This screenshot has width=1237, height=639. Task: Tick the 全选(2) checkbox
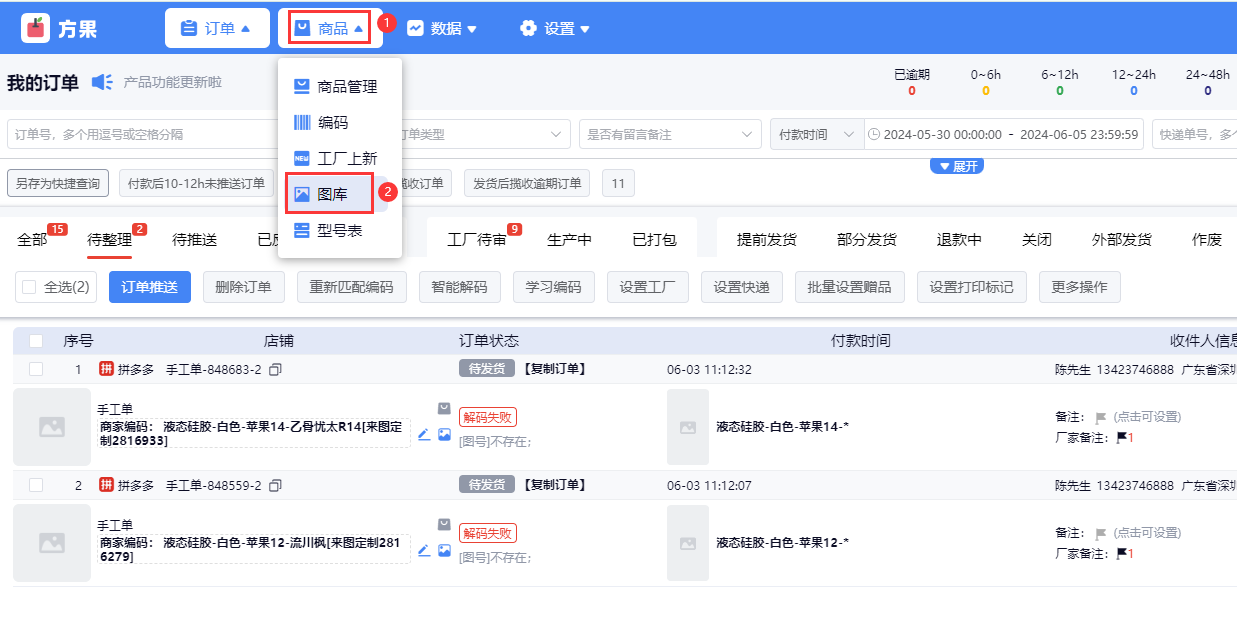(x=30, y=287)
